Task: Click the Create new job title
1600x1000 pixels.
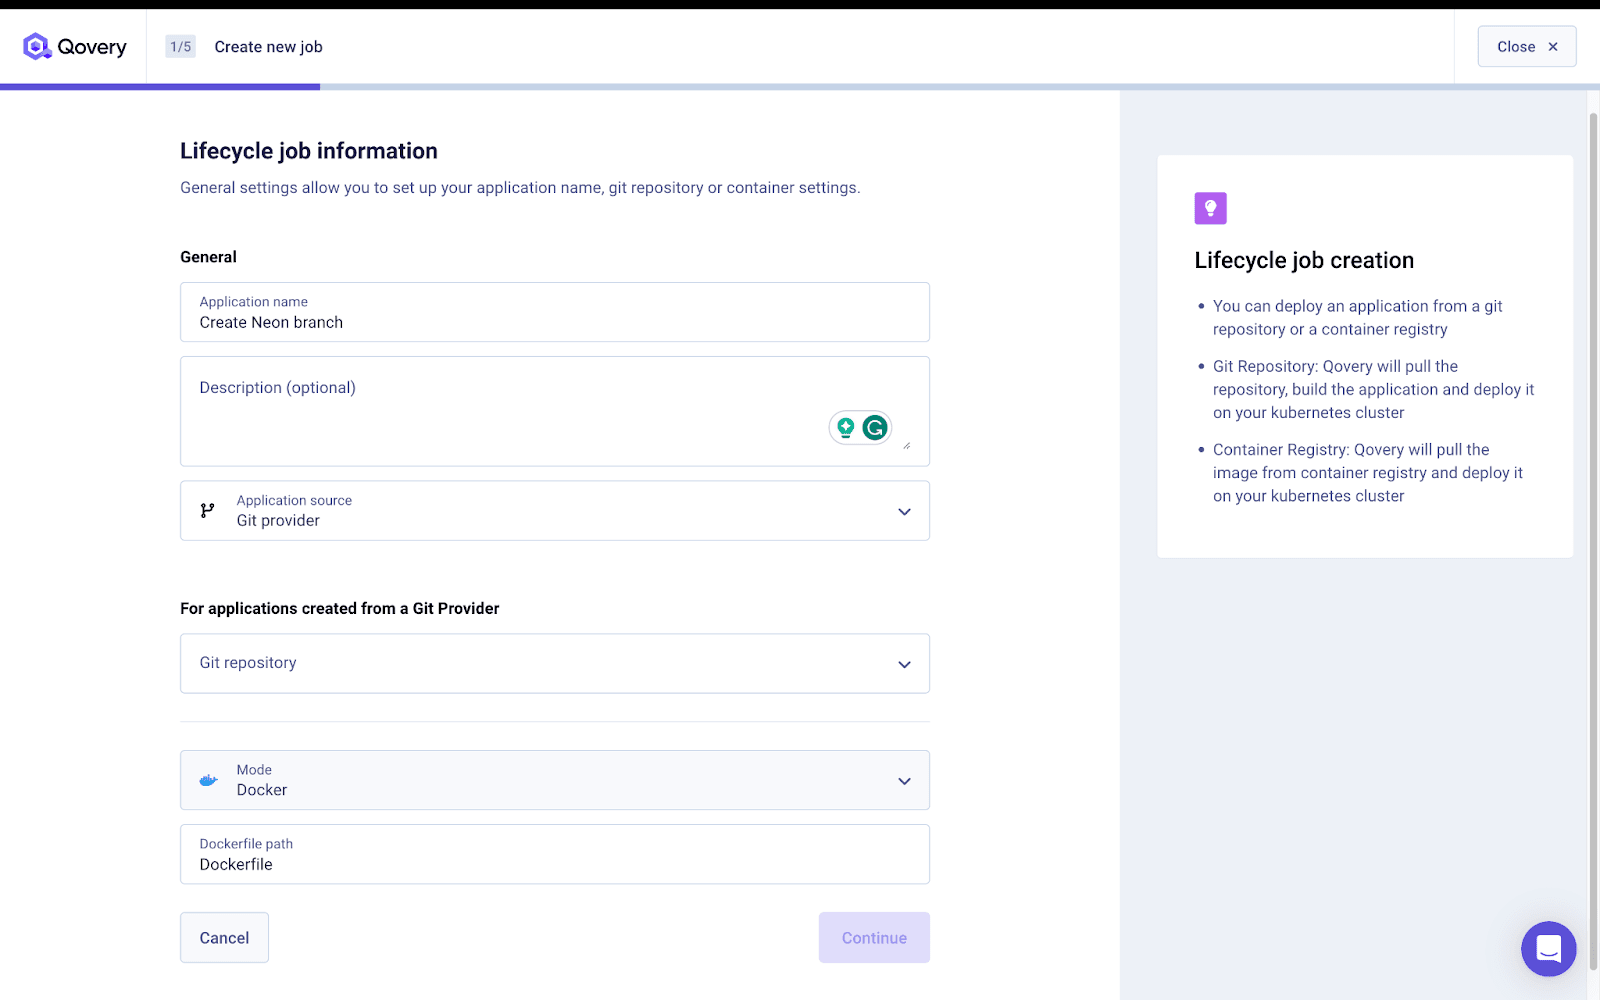Action: click(x=268, y=47)
